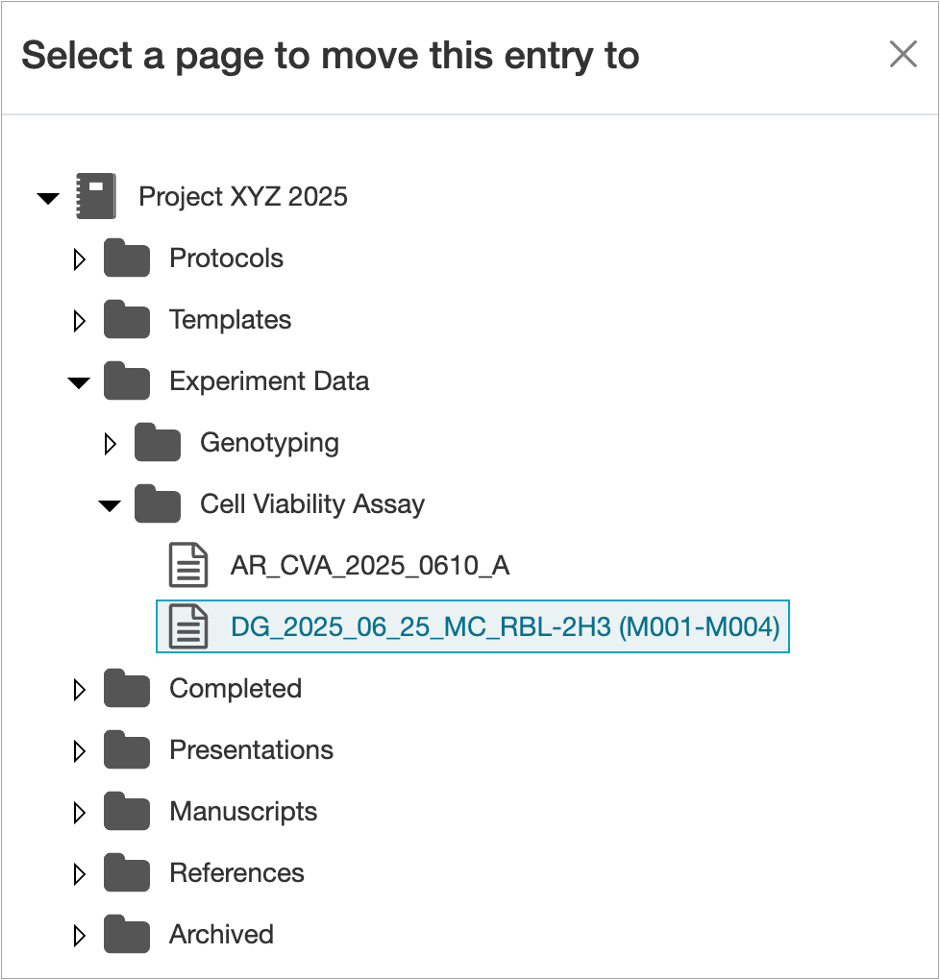
Task: Click the Completed folder icon
Action: click(x=126, y=688)
